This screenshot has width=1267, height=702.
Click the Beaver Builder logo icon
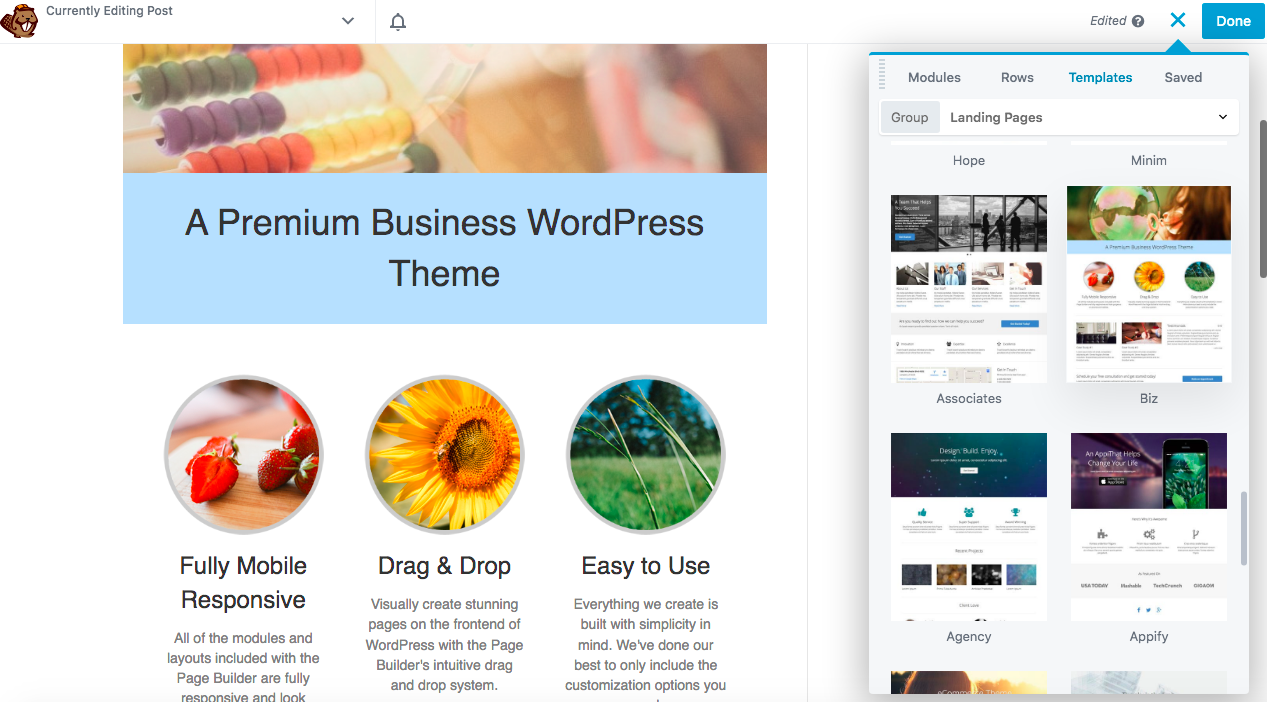tap(20, 21)
